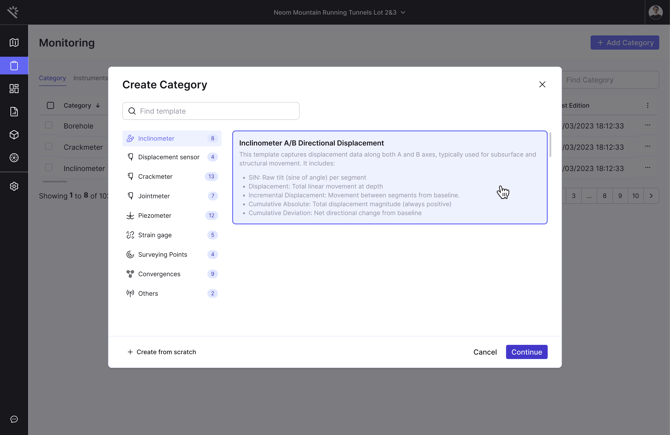Viewport: 670px width, 435px height.
Task: Tick the Crackmeter row checkbox
Action: coord(49,147)
